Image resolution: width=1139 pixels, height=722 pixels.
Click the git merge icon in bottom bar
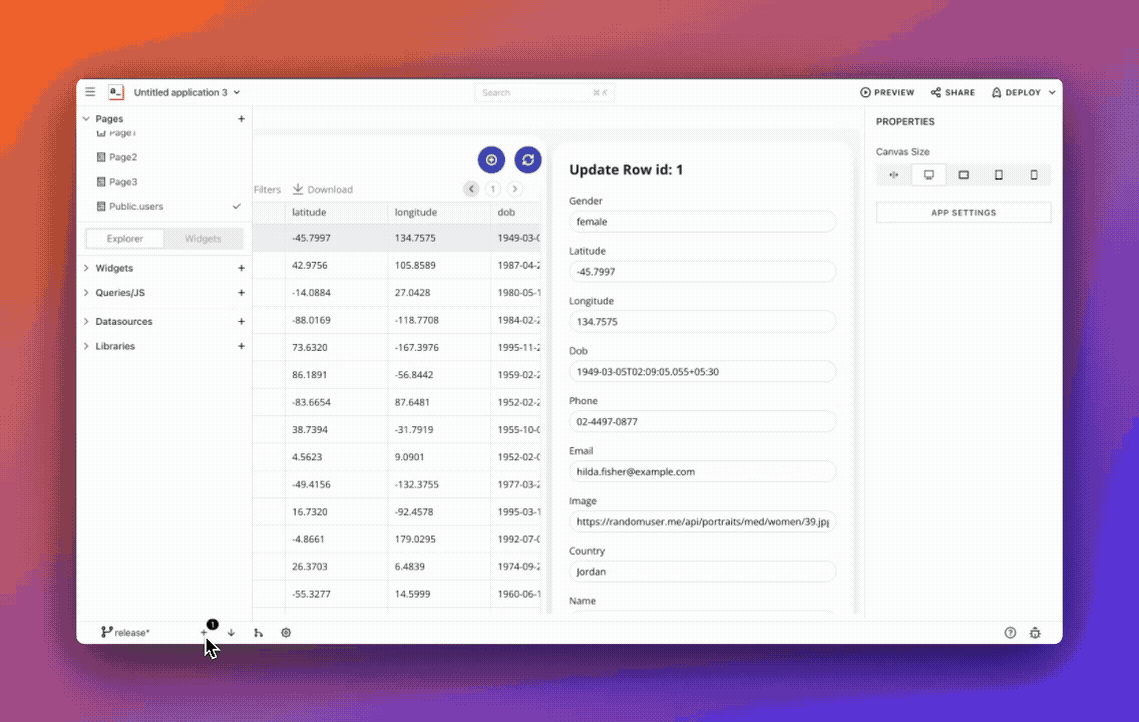point(258,633)
